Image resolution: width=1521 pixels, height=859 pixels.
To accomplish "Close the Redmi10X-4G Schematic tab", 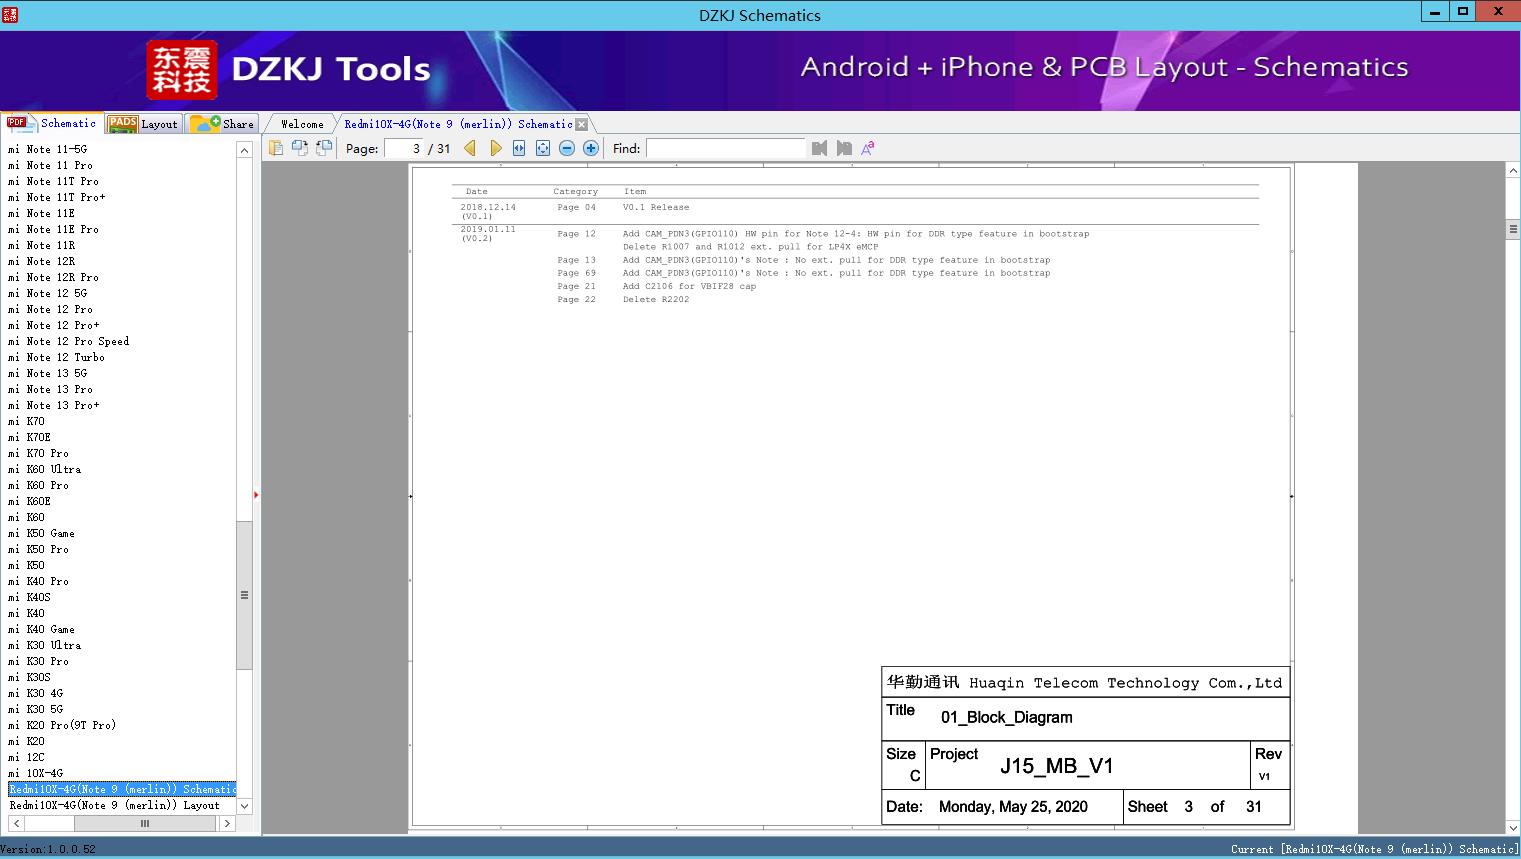I will [582, 124].
